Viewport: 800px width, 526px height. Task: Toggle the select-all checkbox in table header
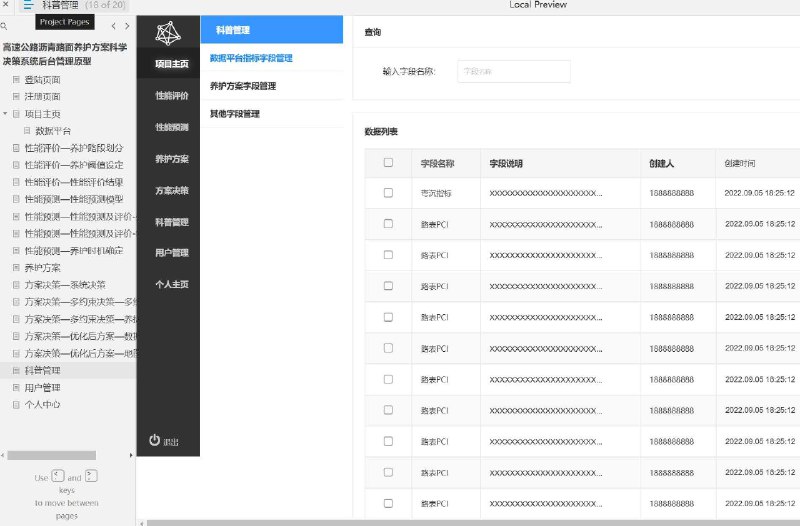tap(388, 162)
